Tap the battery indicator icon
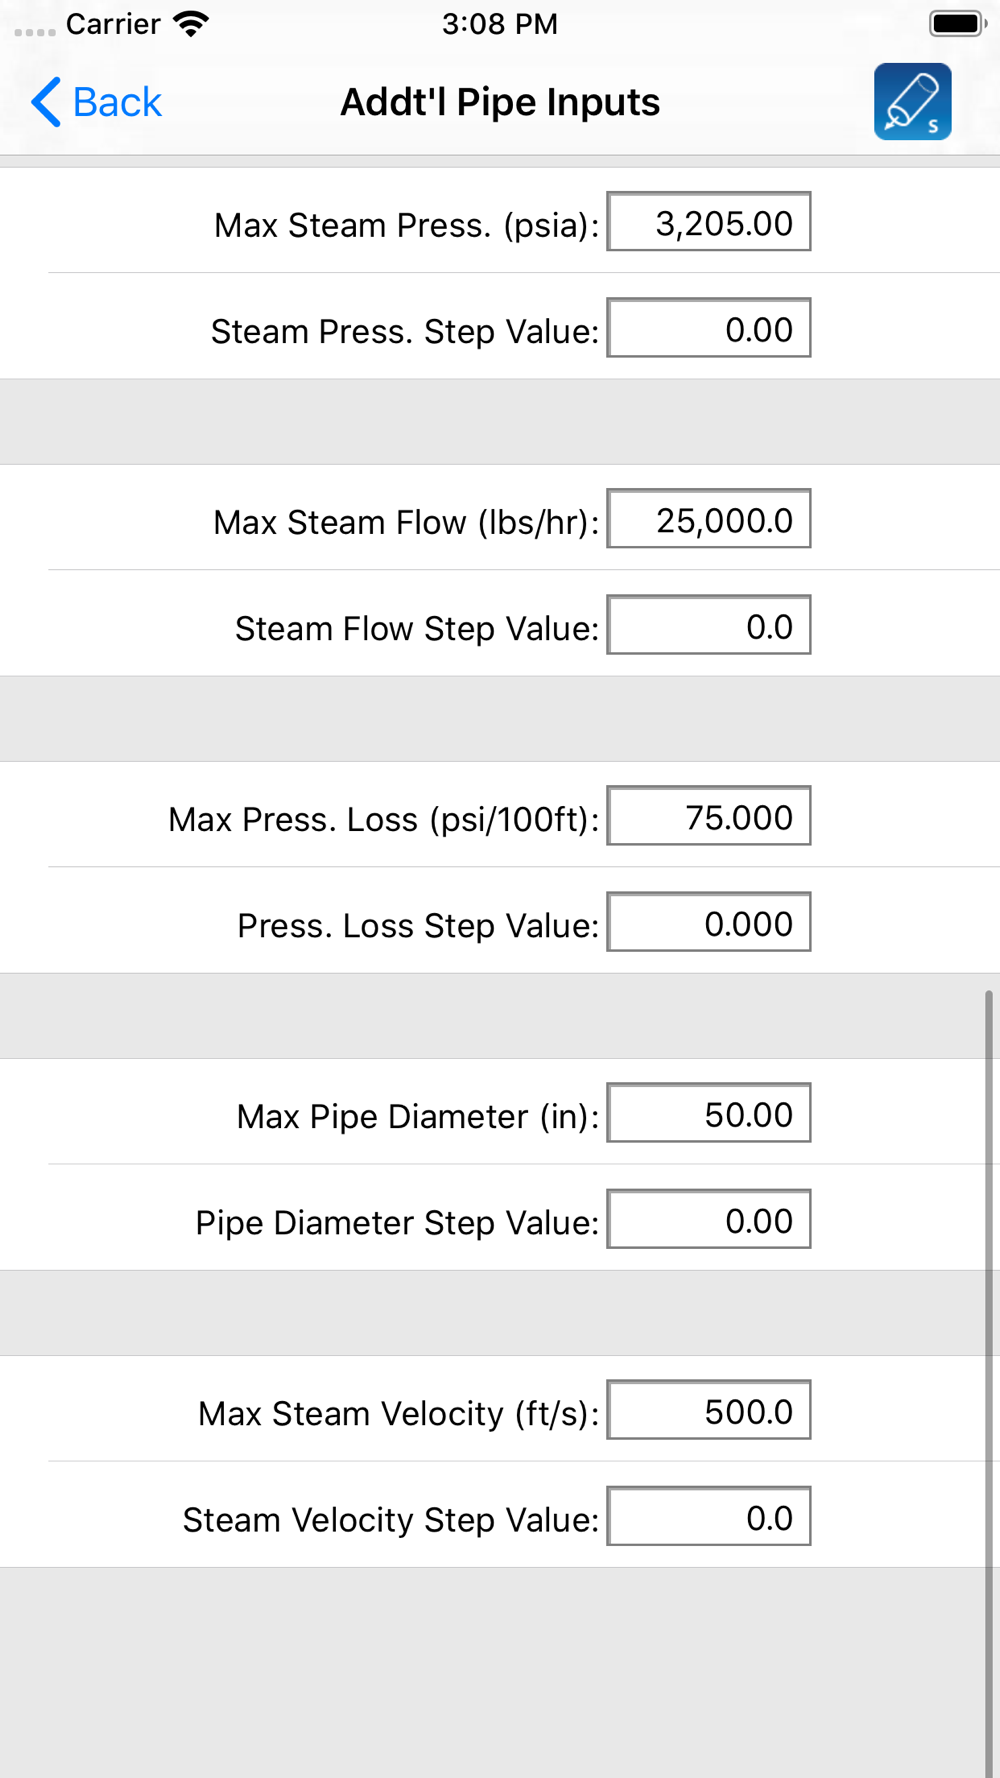The image size is (1000, 1778). click(958, 24)
